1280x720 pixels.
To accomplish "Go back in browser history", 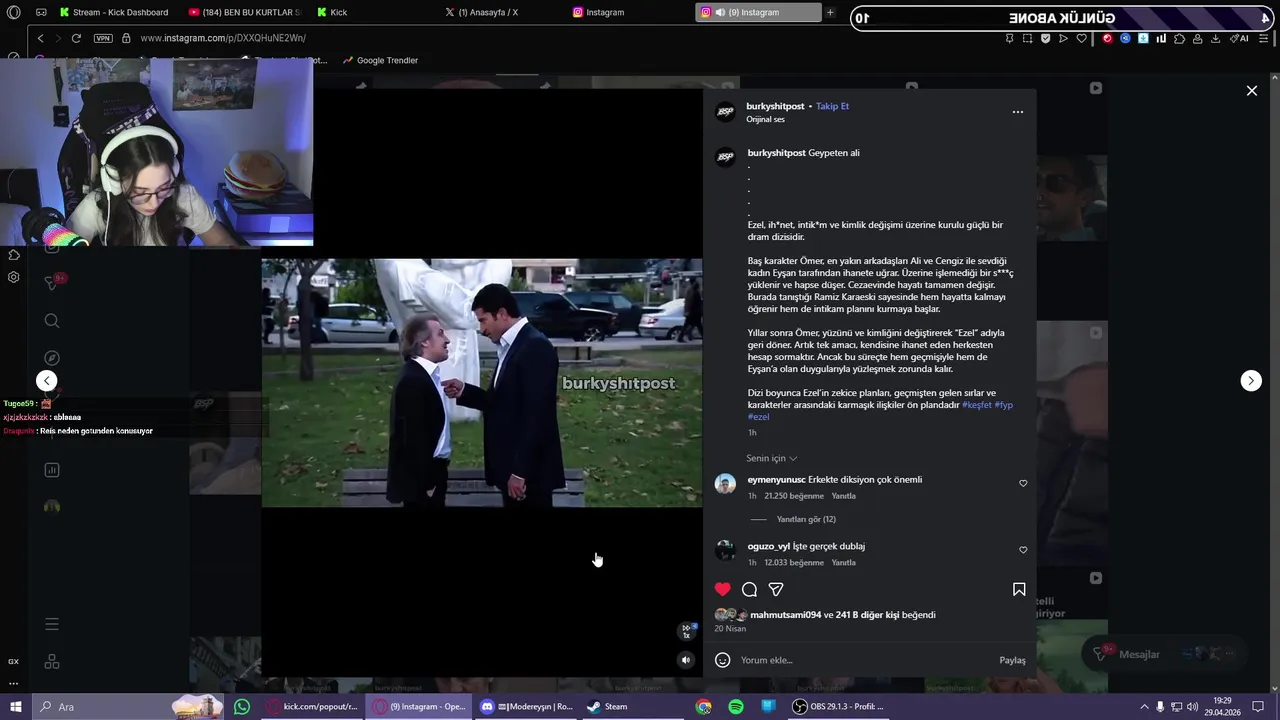I will (40, 38).
